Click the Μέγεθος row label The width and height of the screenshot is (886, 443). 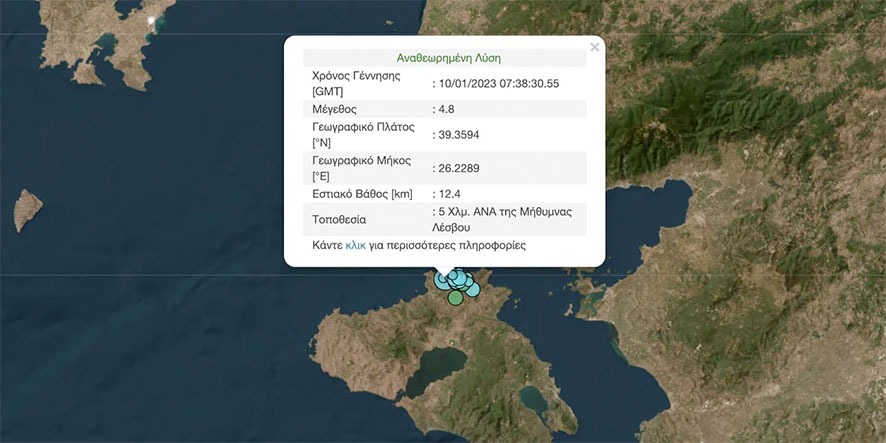click(335, 109)
